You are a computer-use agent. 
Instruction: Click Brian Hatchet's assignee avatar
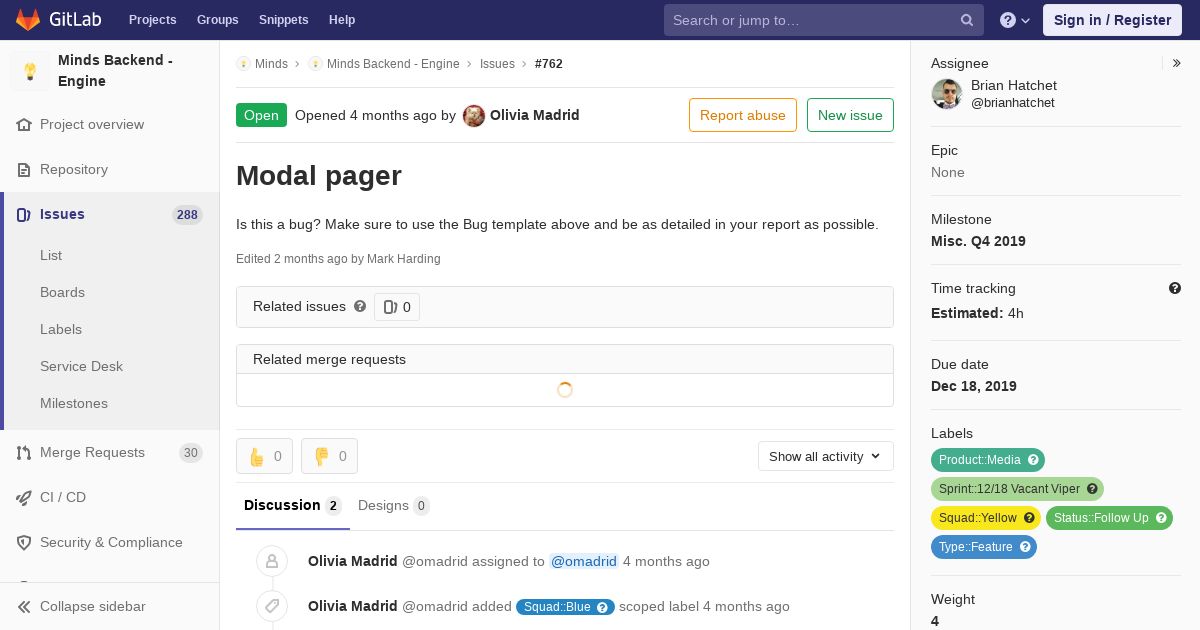947,94
